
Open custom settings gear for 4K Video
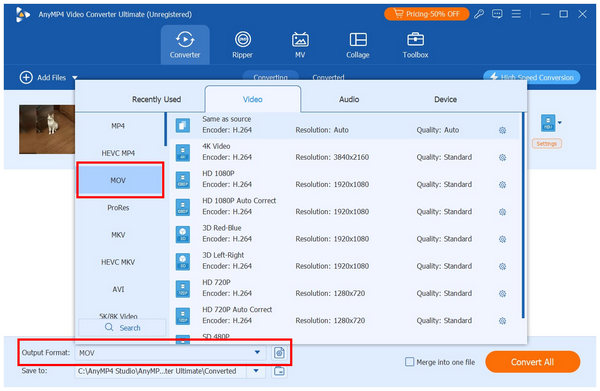click(x=502, y=158)
